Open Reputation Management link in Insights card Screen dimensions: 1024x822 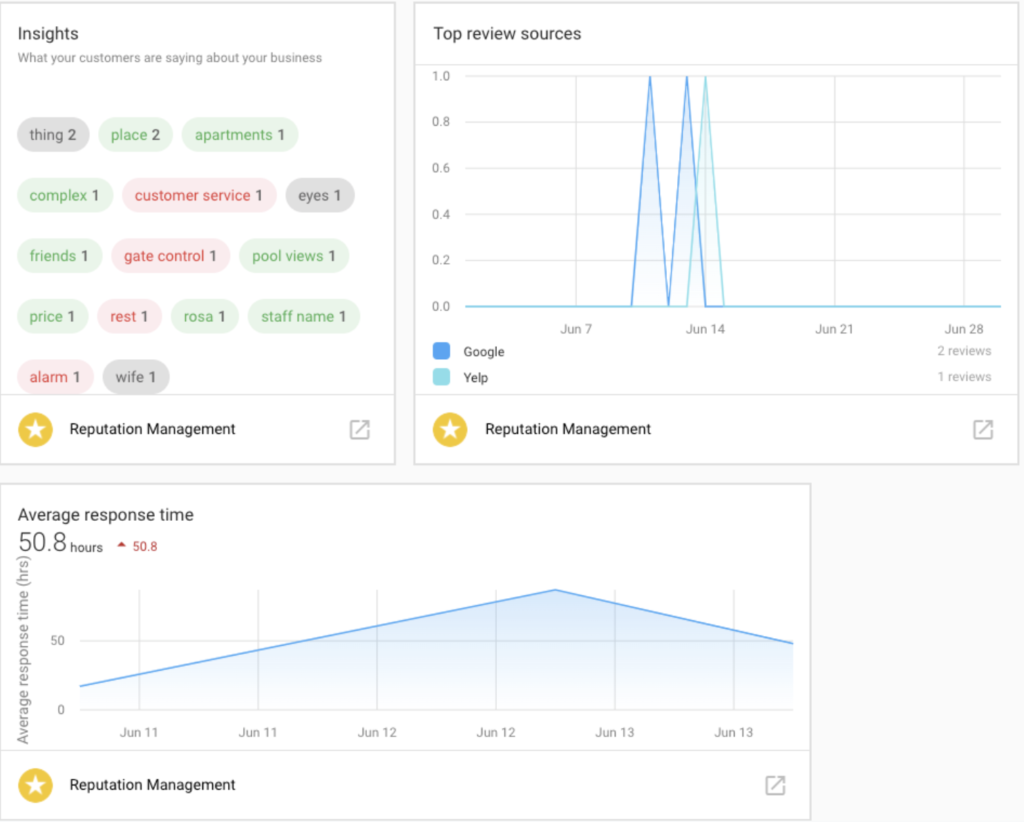152,429
